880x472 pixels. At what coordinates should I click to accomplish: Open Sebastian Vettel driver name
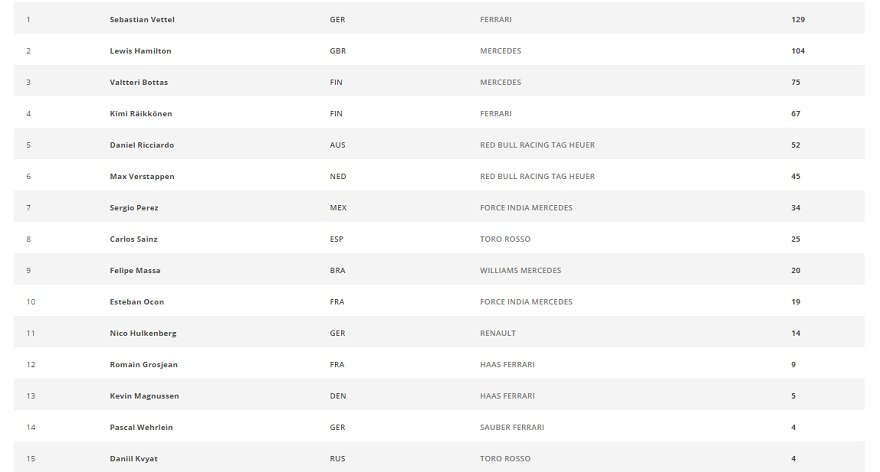tap(142, 19)
